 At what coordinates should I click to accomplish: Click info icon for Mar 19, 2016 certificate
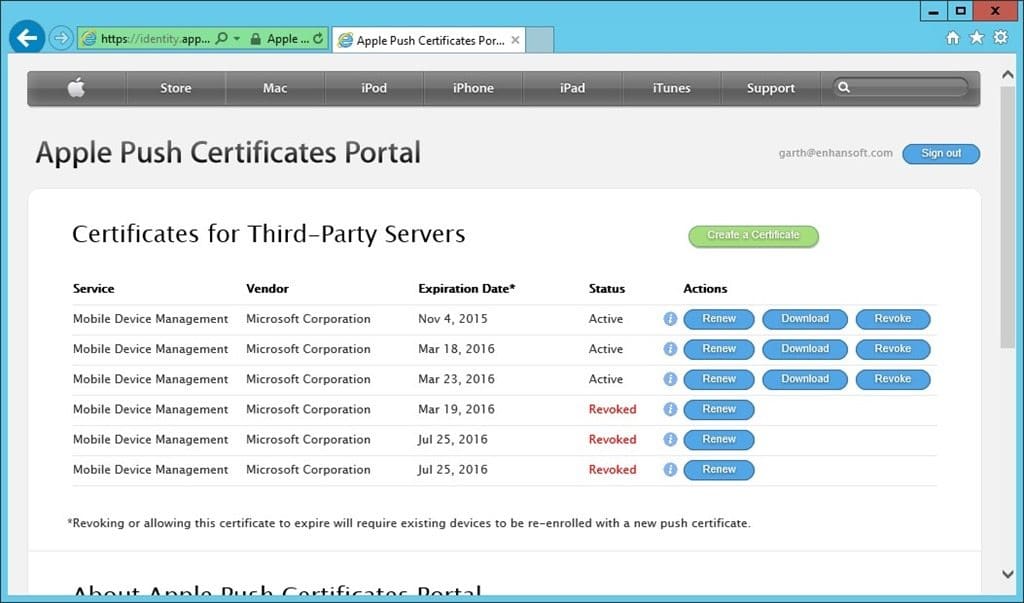[x=670, y=409]
